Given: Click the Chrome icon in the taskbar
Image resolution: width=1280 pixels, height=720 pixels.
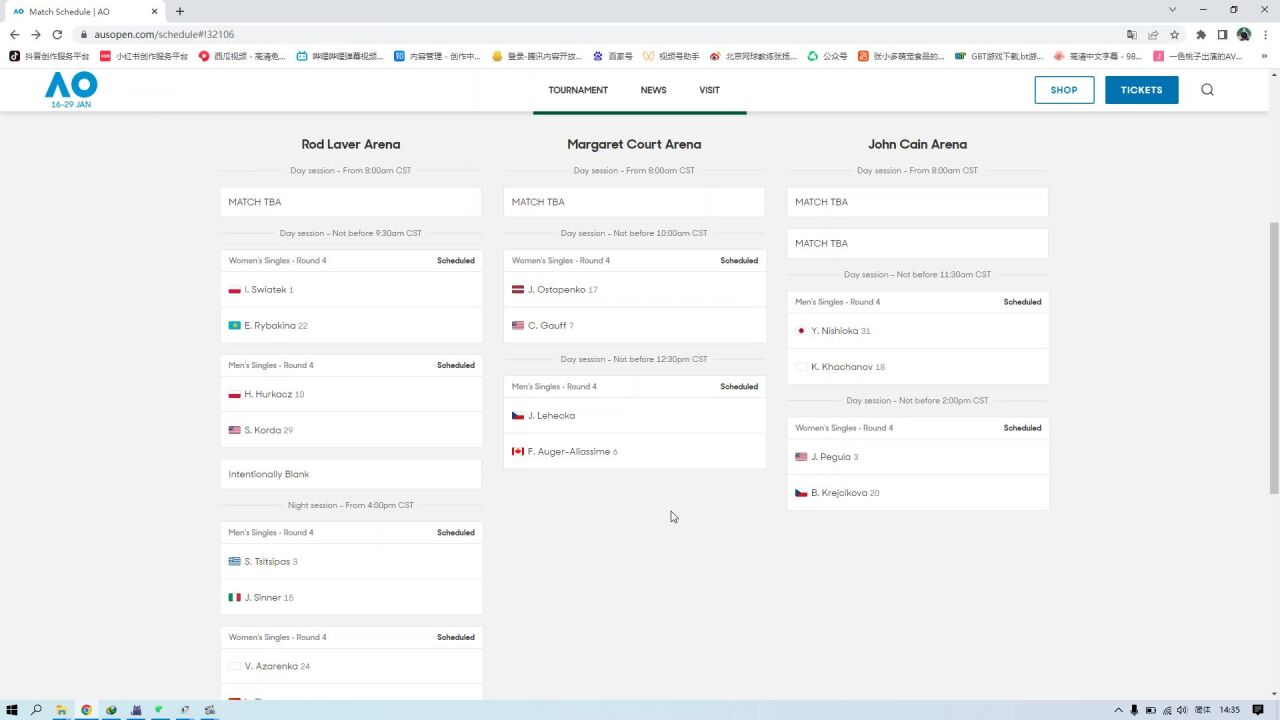Looking at the screenshot, I should point(86,710).
